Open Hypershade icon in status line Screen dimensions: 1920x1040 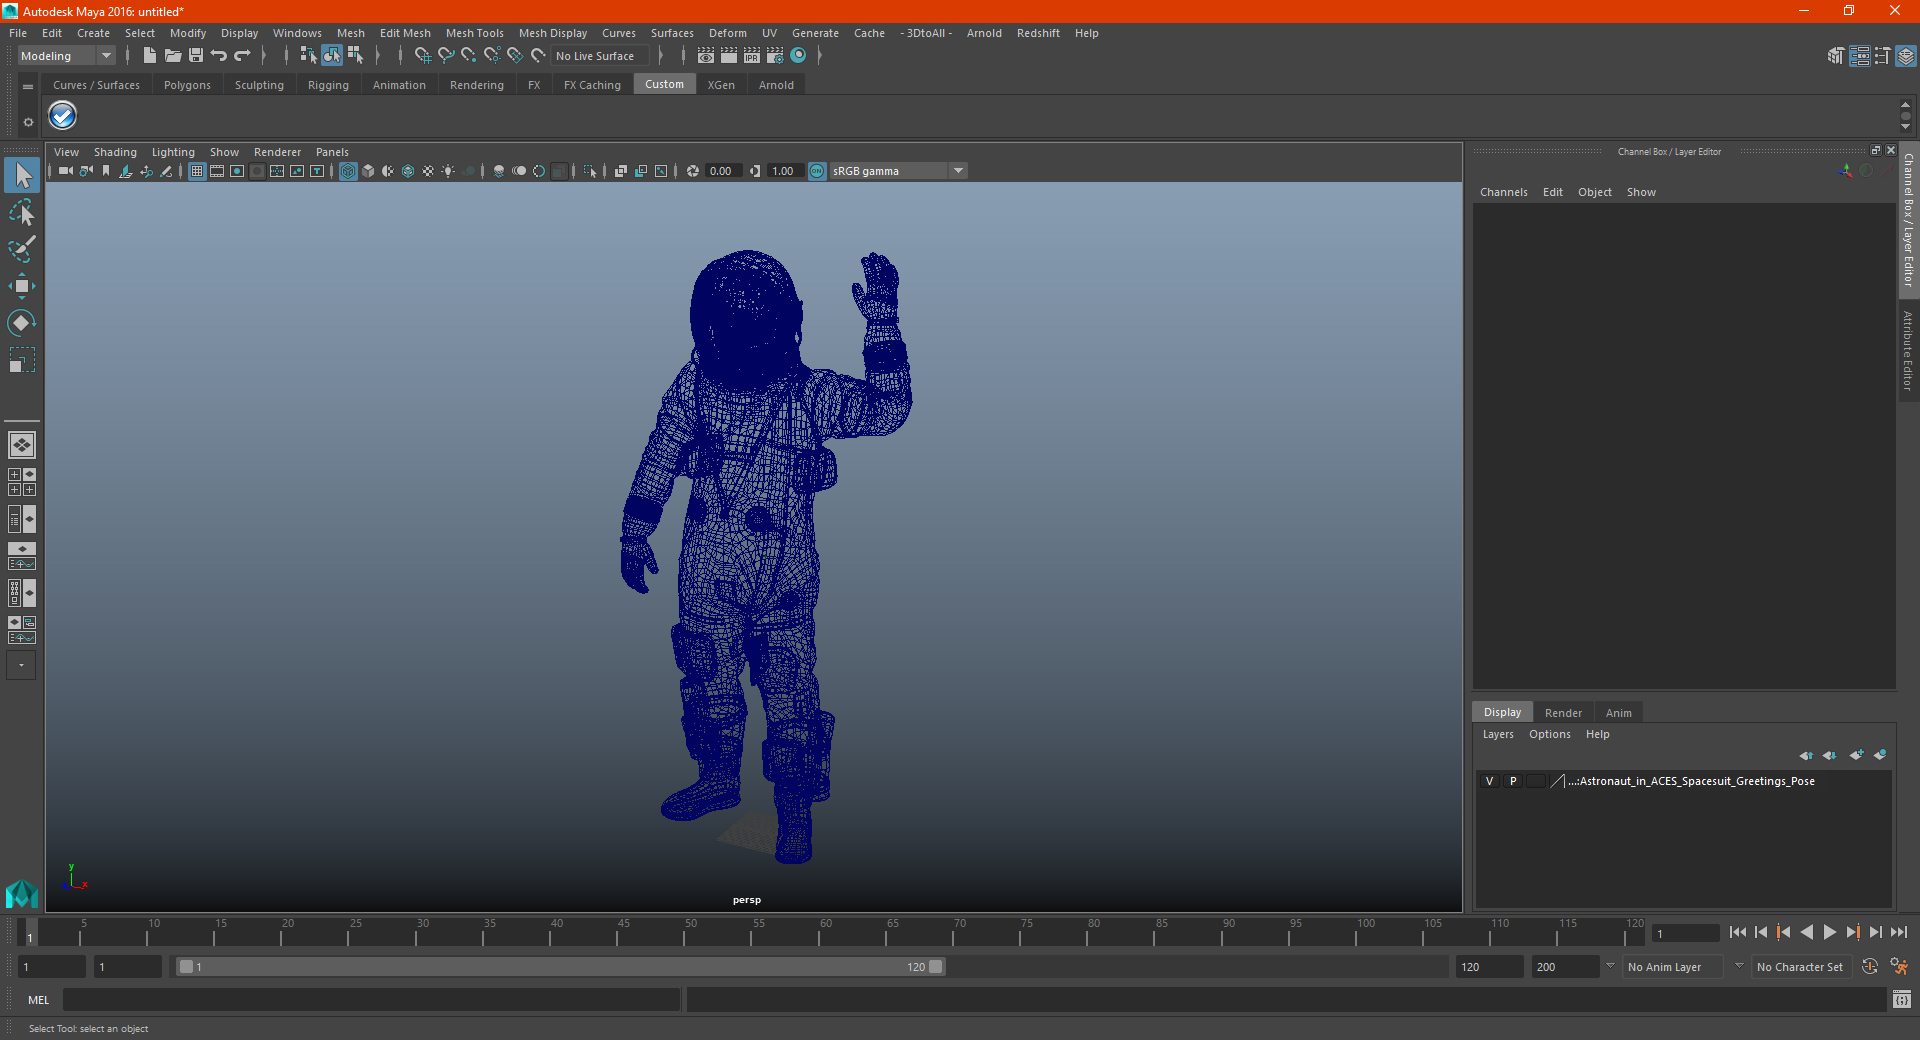[798, 56]
